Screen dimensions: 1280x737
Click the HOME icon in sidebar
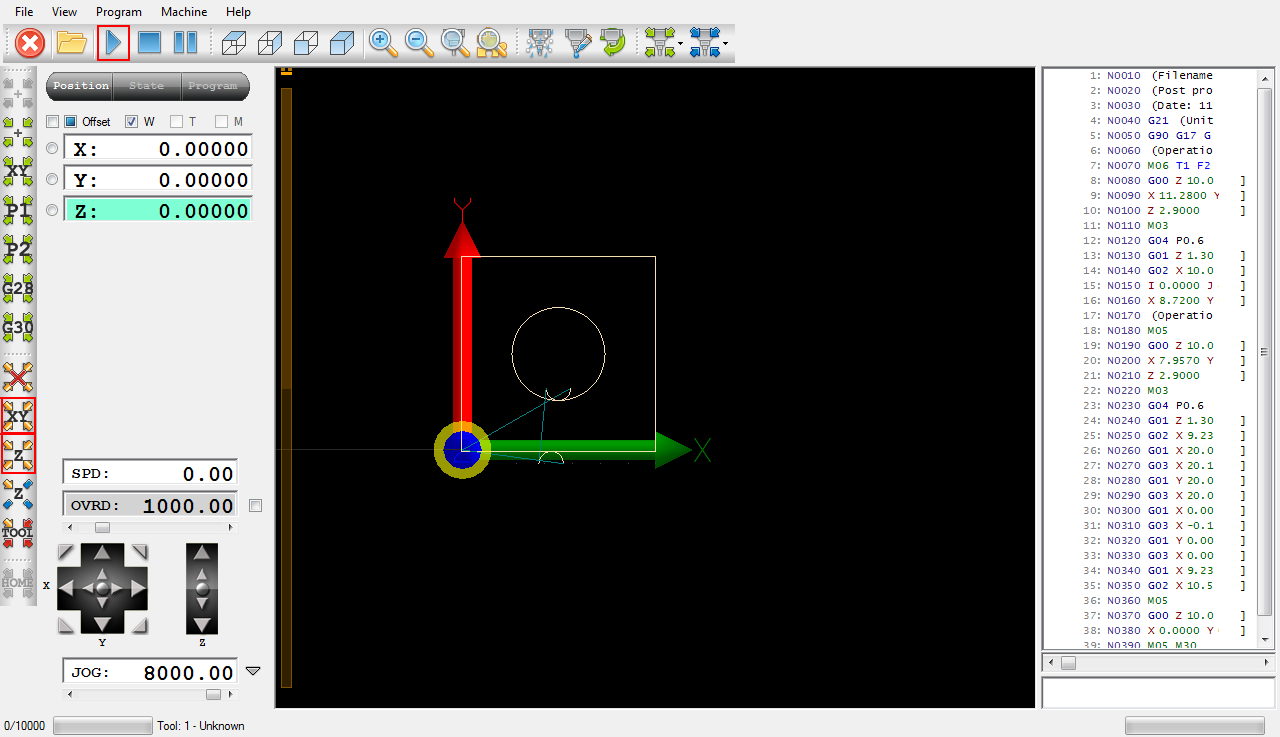pyautogui.click(x=18, y=581)
